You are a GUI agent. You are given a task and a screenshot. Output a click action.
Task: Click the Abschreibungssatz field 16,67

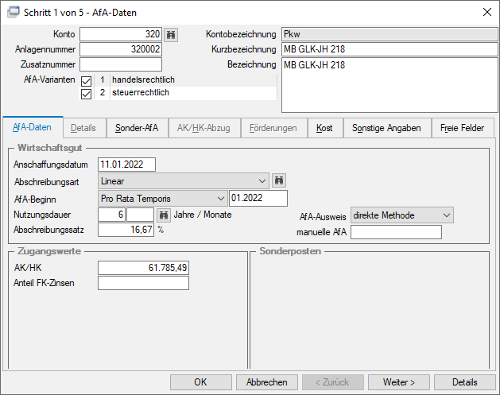(126, 230)
